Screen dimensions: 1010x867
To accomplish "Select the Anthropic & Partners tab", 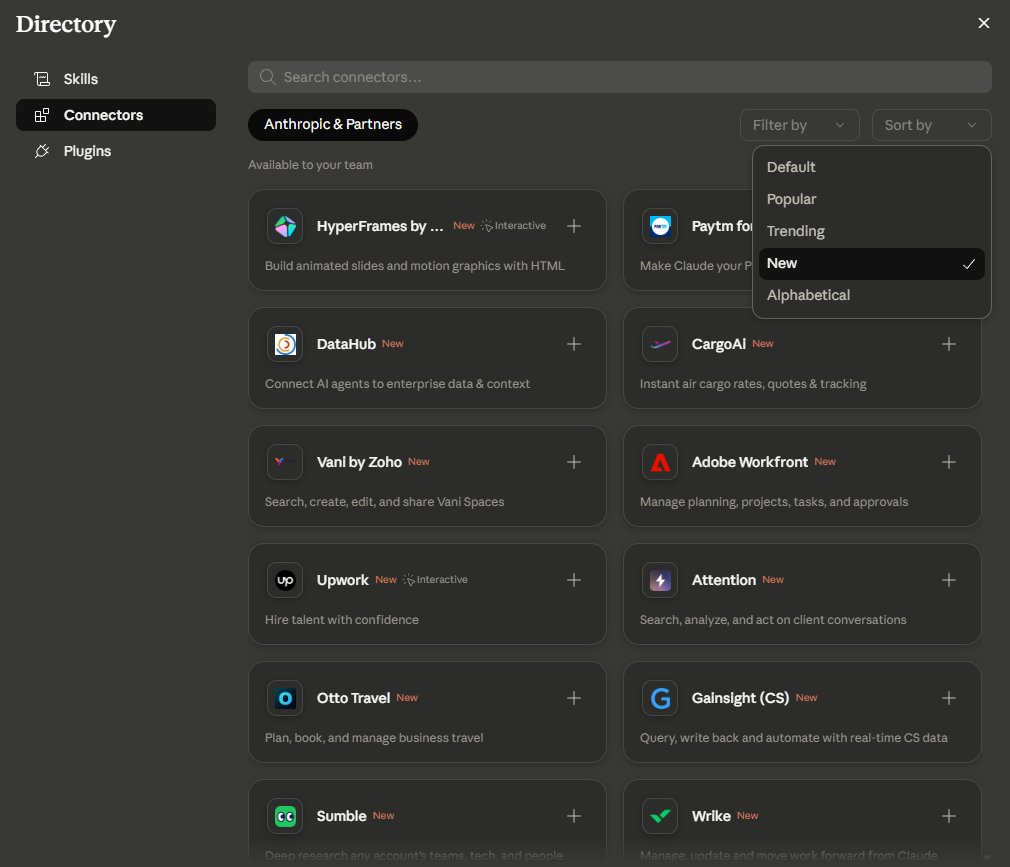I will (333, 124).
